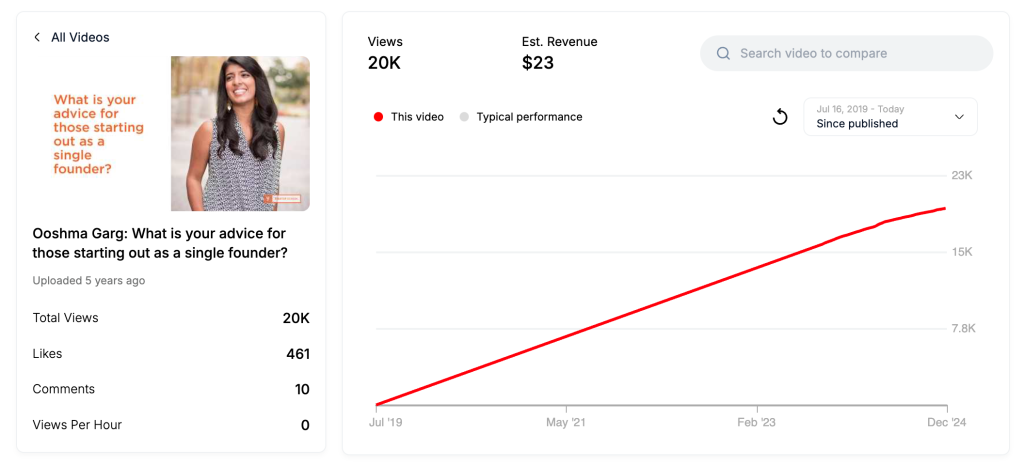Click the Total Views stat row

click(171, 318)
